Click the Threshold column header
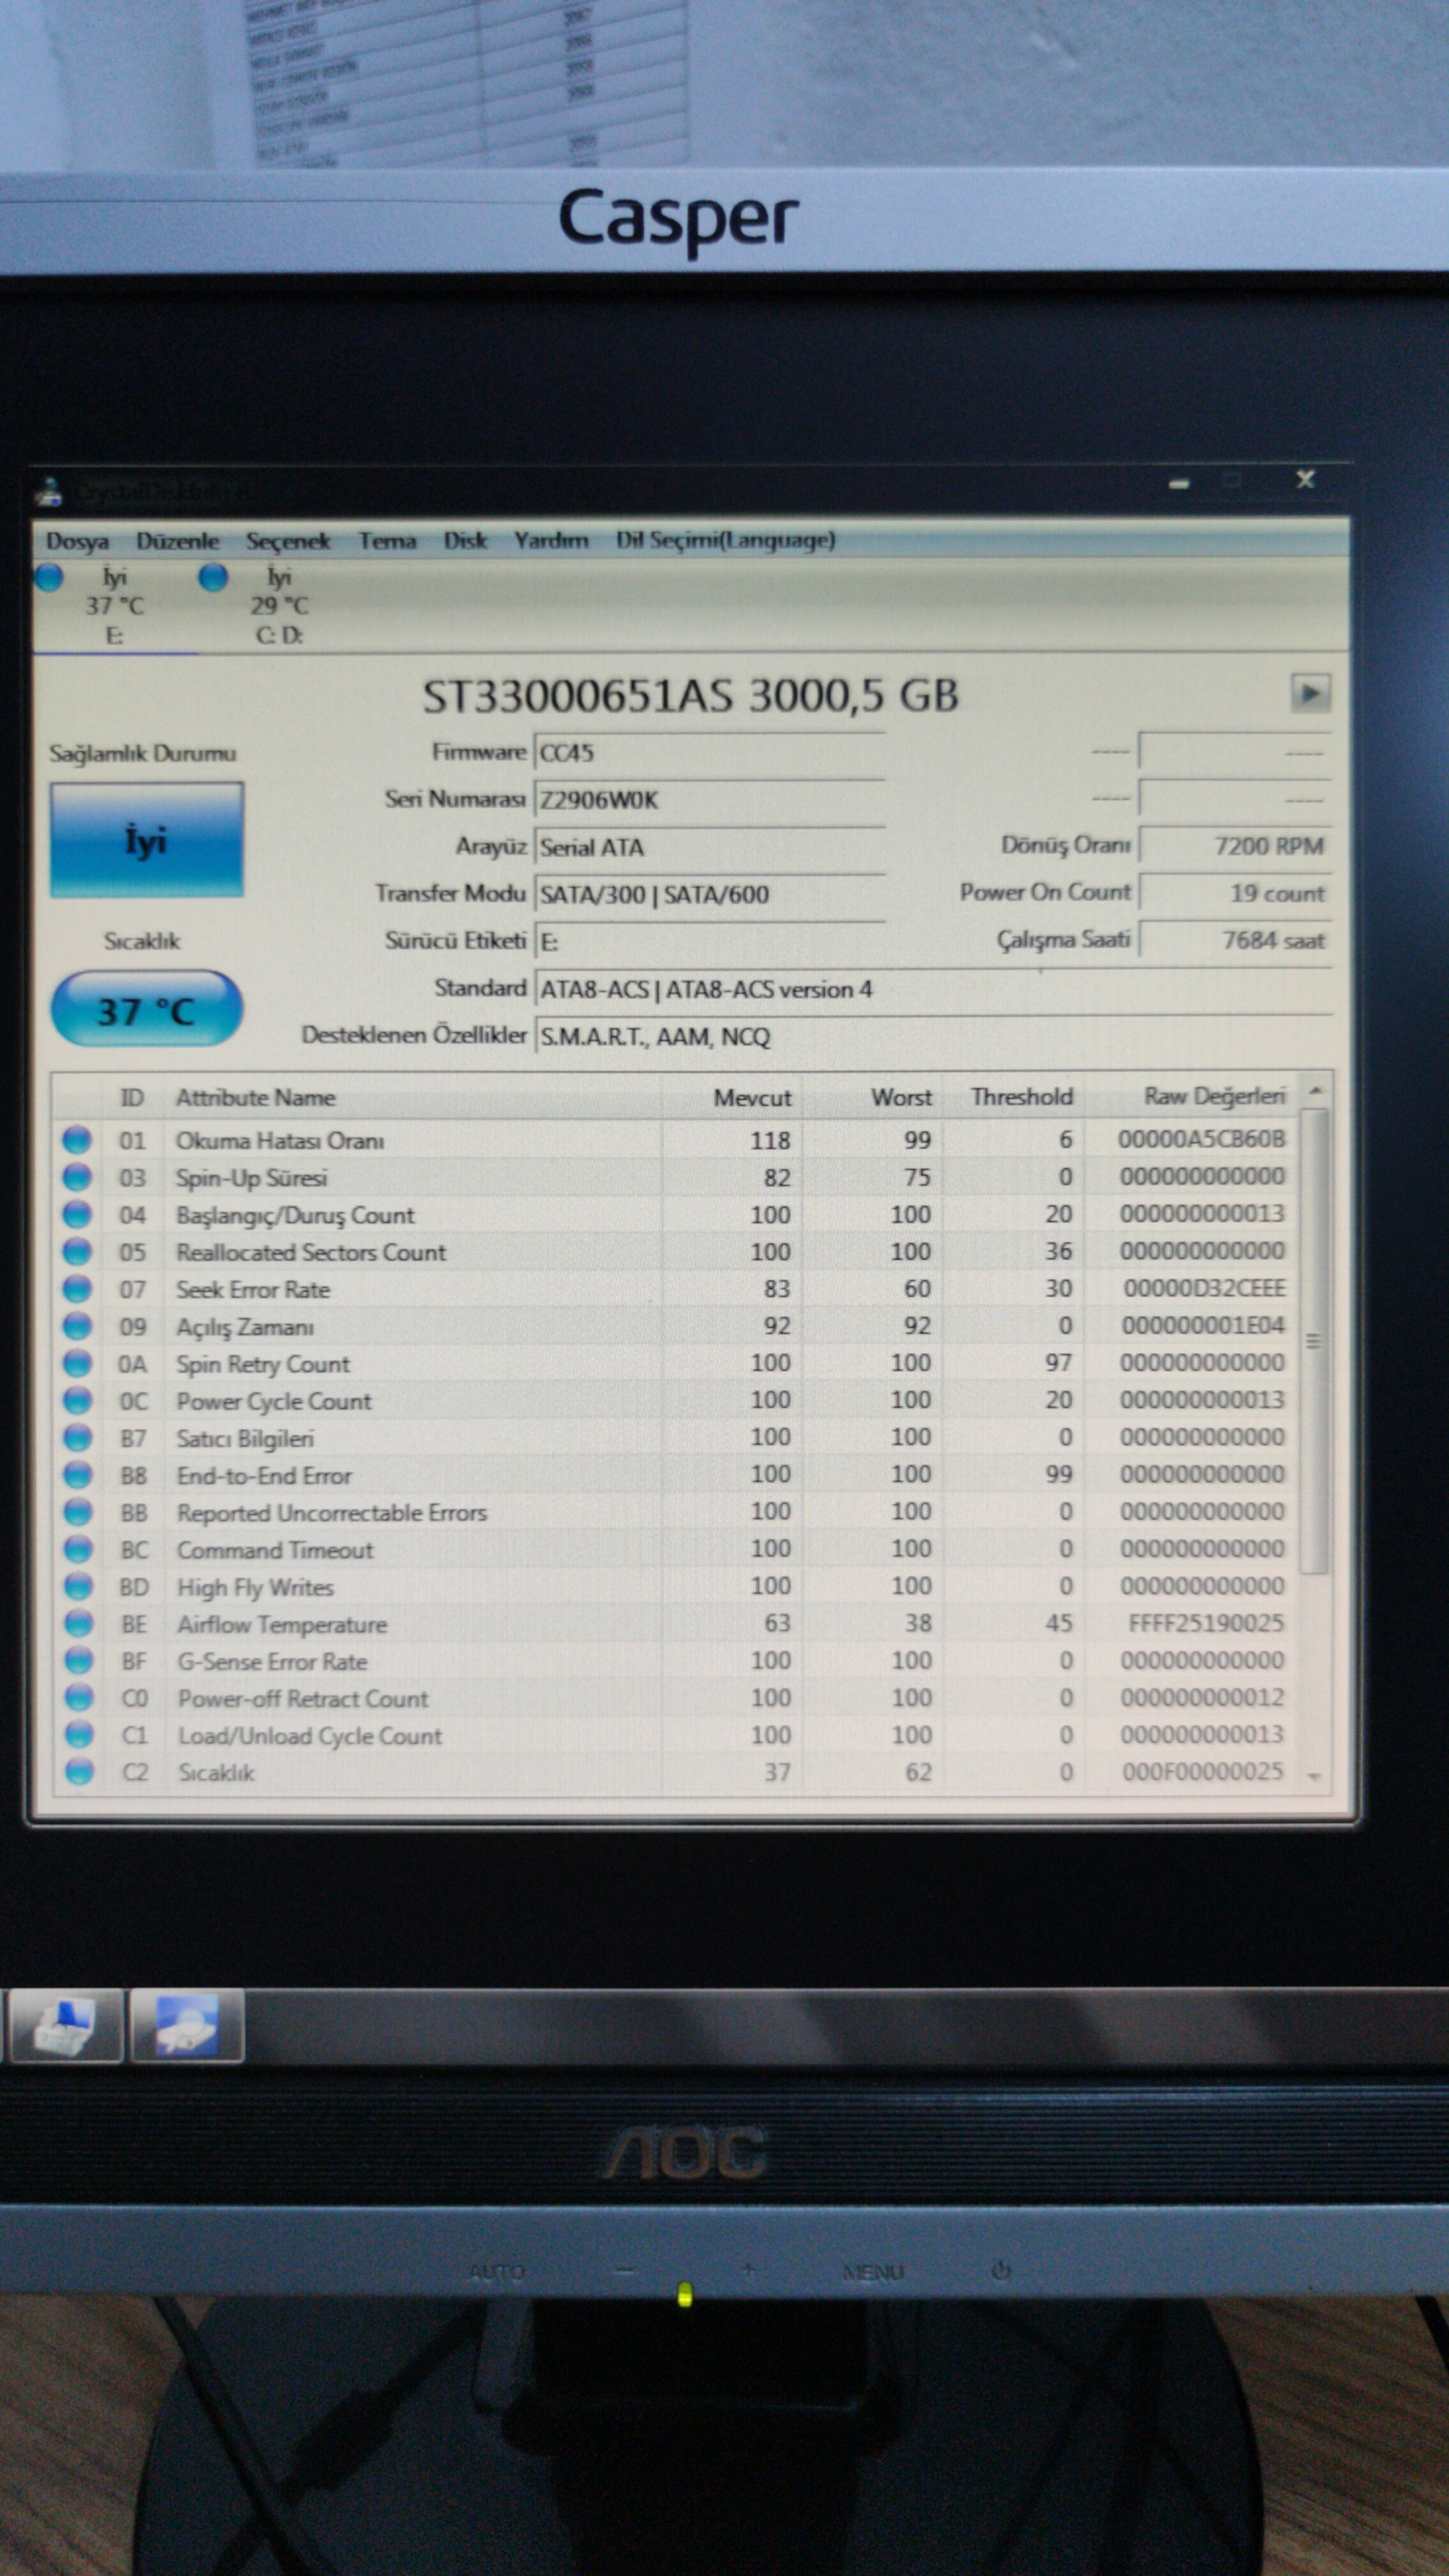The height and width of the screenshot is (2576, 1449). pyautogui.click(x=1022, y=1097)
